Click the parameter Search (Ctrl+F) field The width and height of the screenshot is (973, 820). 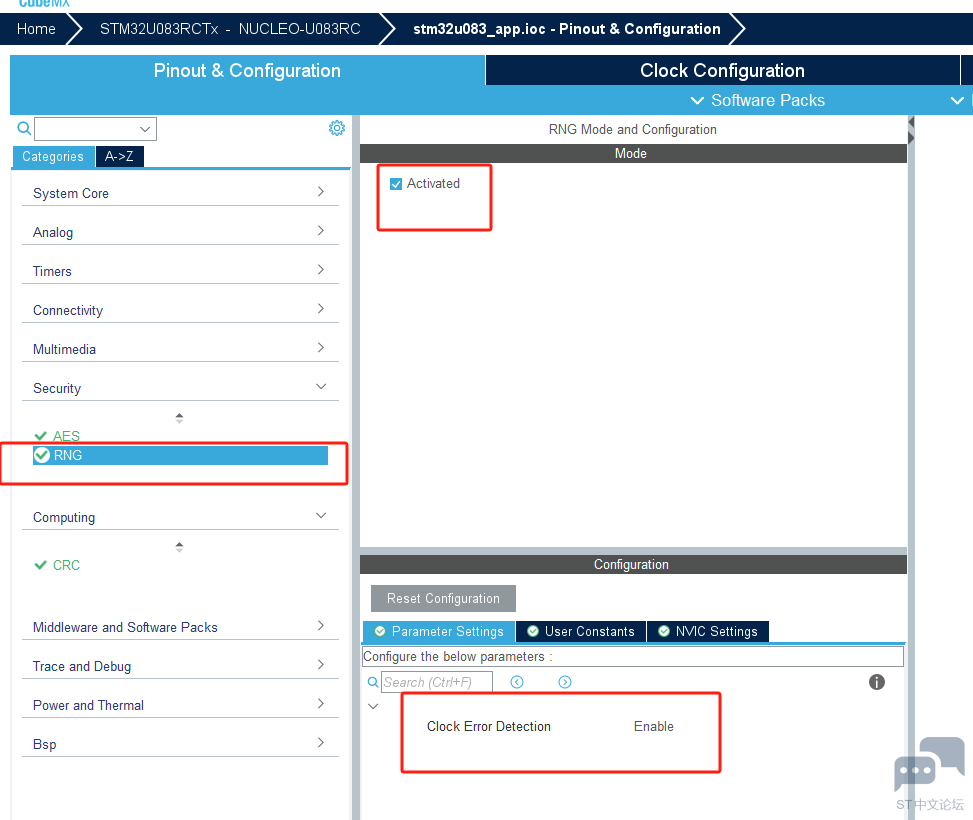click(437, 682)
